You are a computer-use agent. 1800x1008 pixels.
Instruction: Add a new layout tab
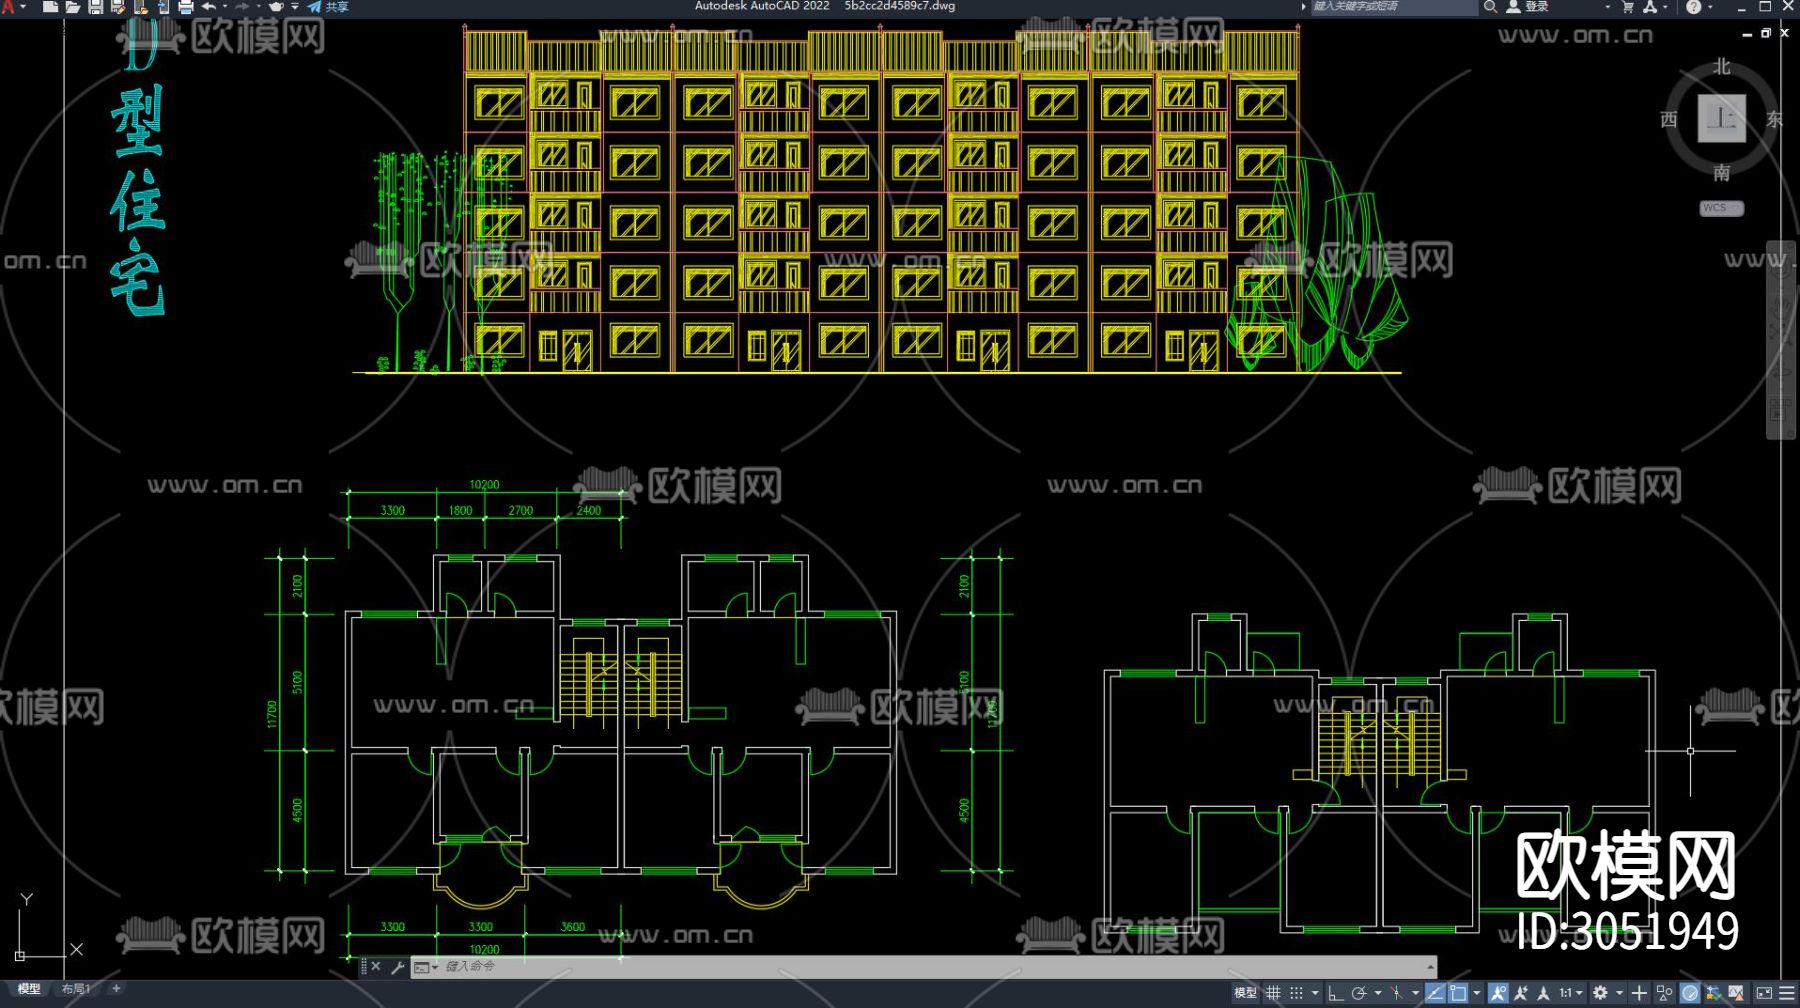click(116, 989)
